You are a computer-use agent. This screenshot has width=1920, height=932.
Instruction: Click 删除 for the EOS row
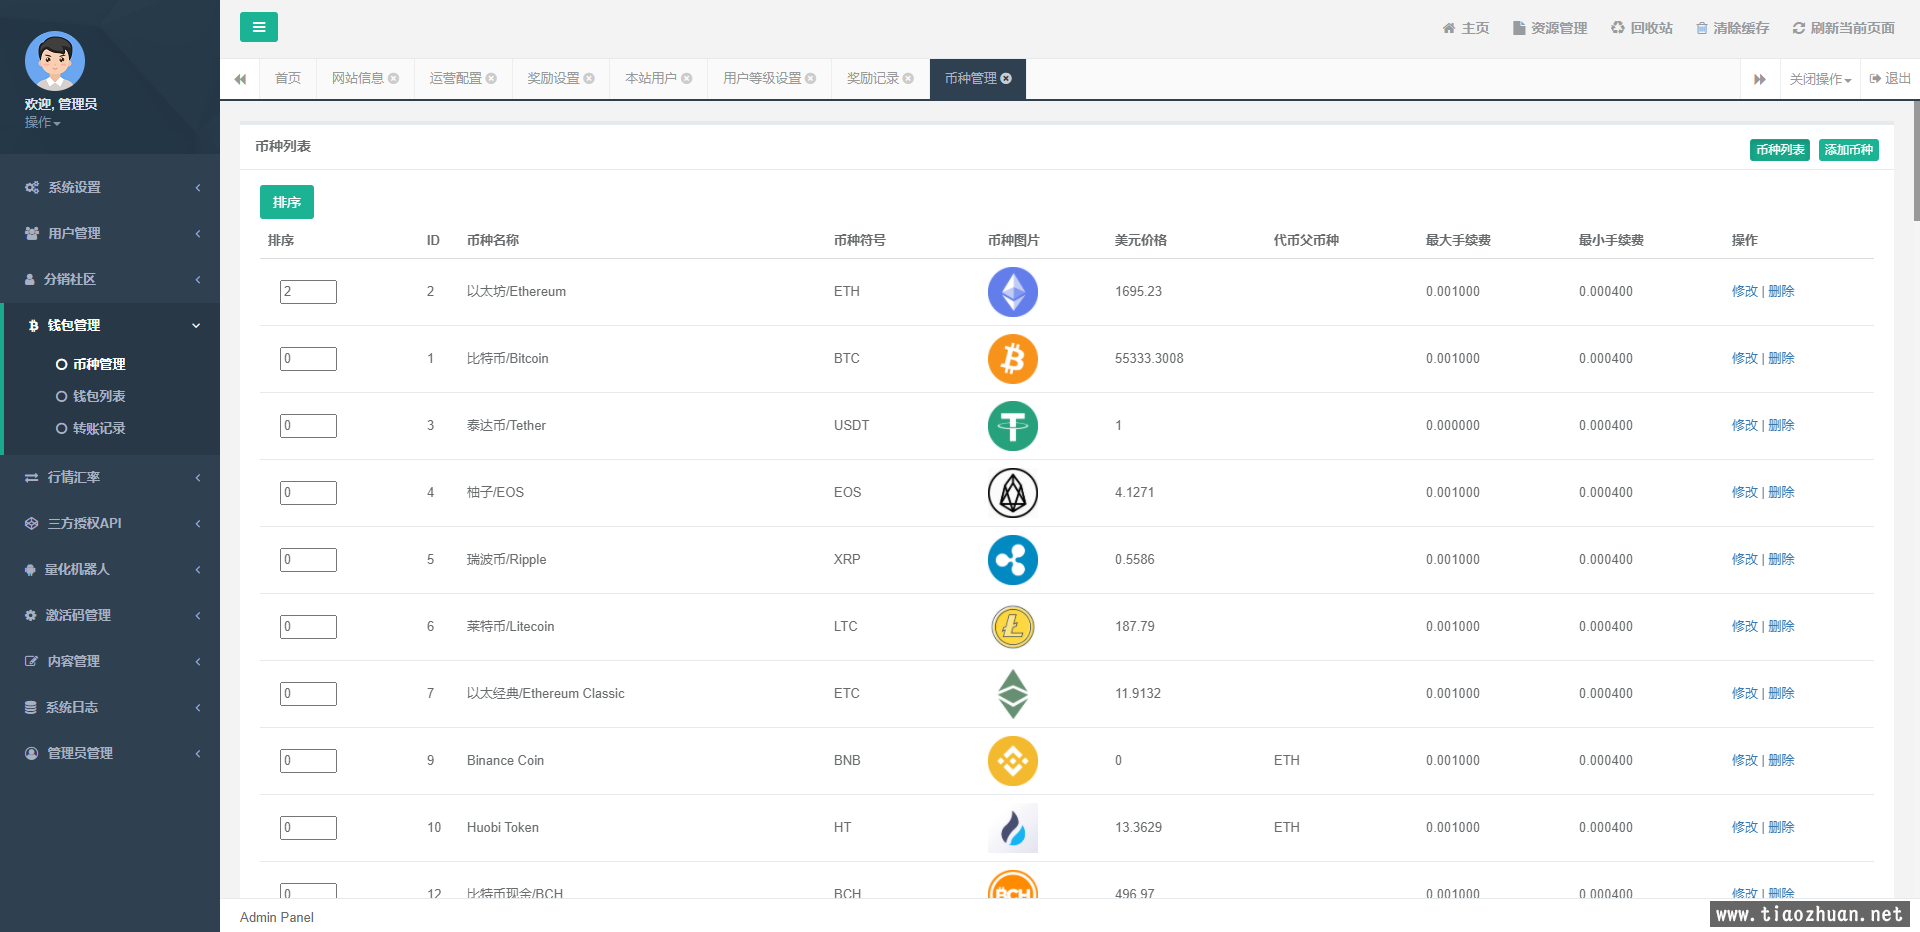click(1781, 492)
